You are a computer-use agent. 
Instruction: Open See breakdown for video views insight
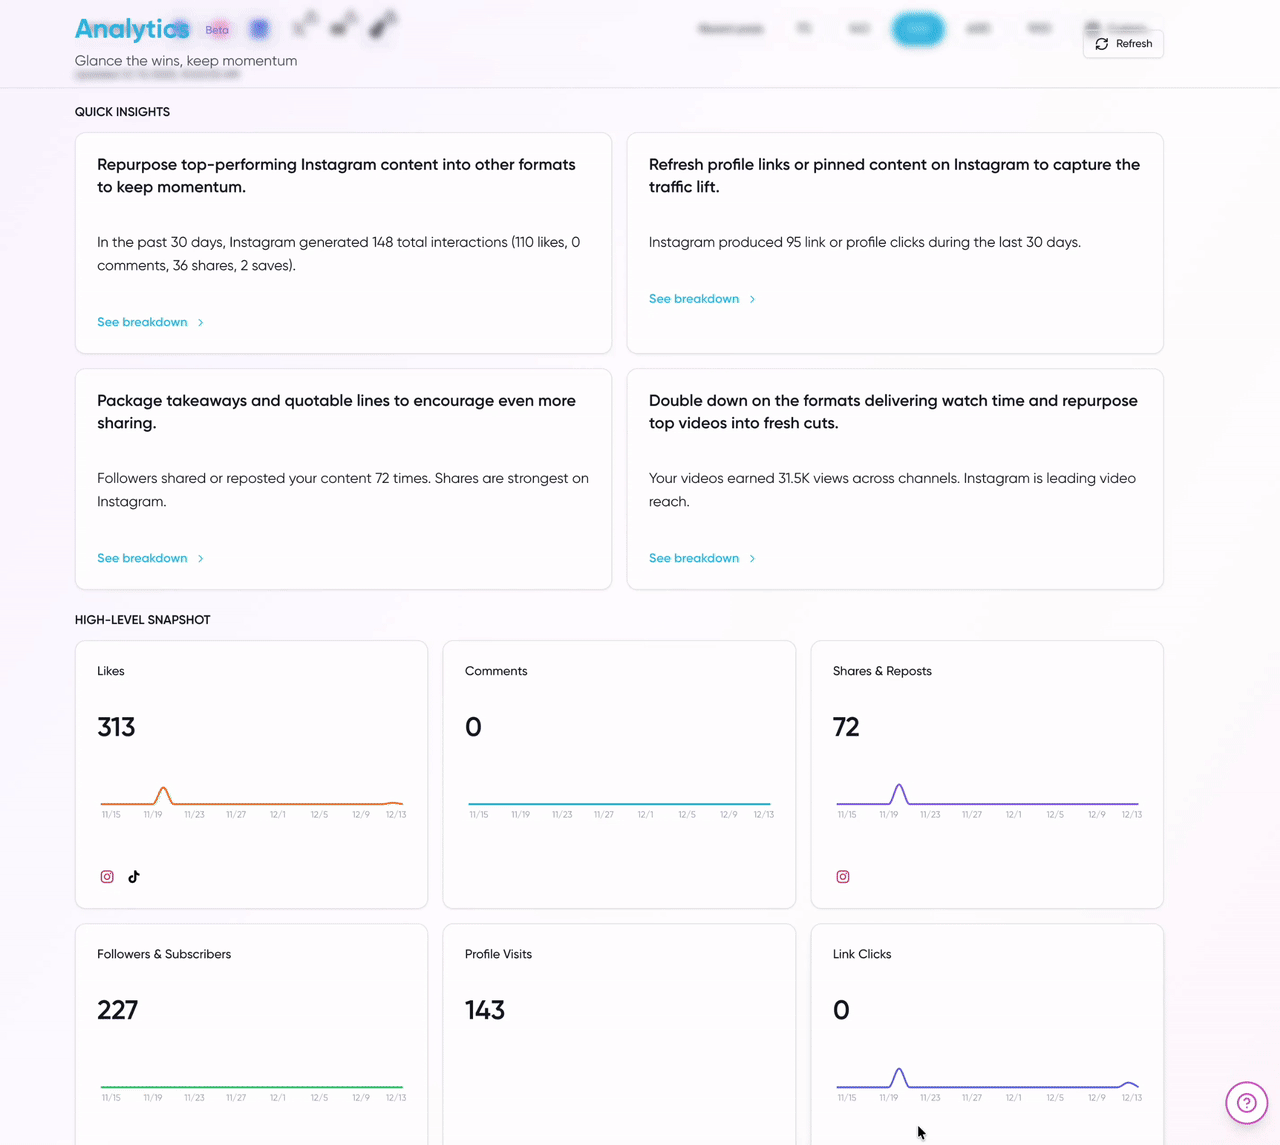(x=694, y=558)
